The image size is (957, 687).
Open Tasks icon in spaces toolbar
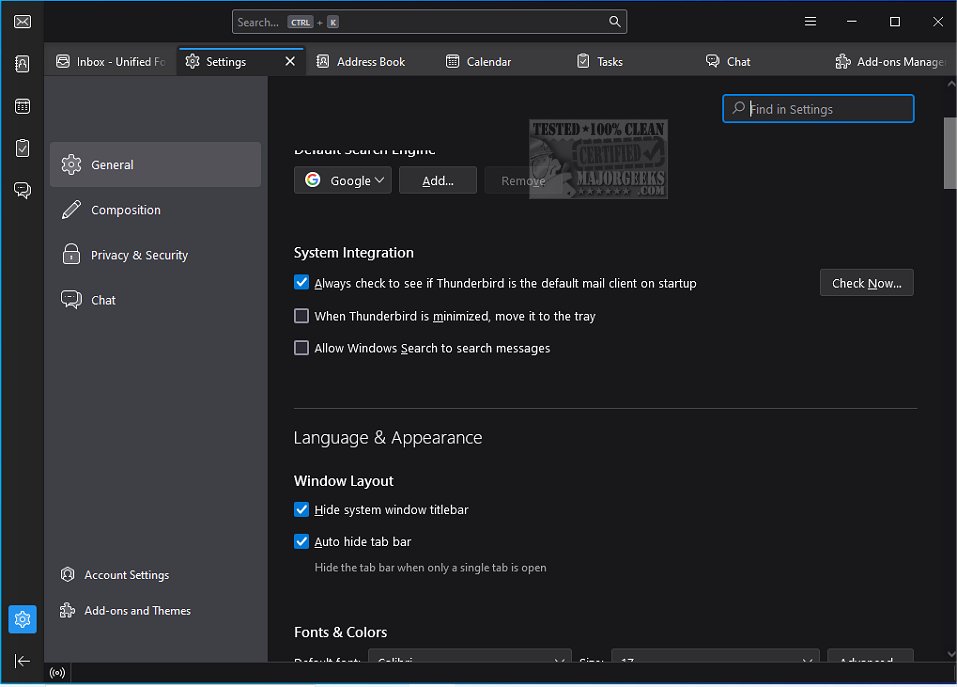coord(22,148)
